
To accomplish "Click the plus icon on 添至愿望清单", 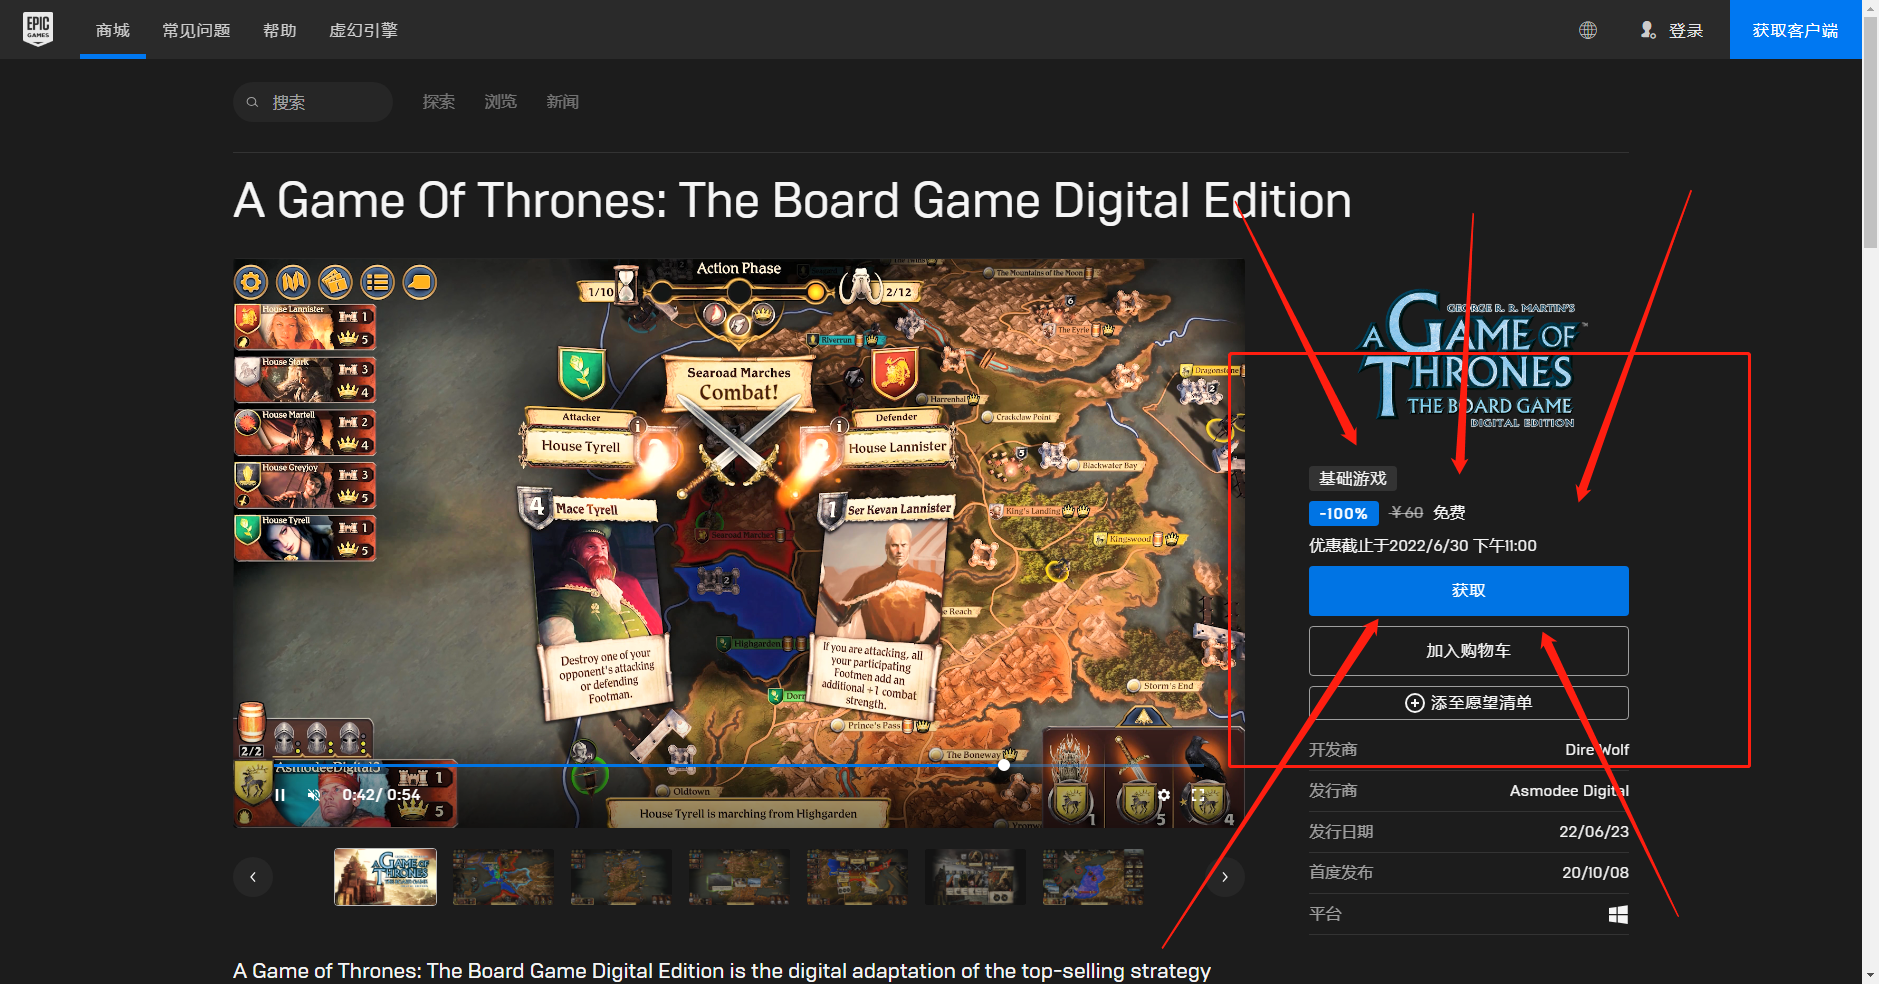I will [1413, 703].
